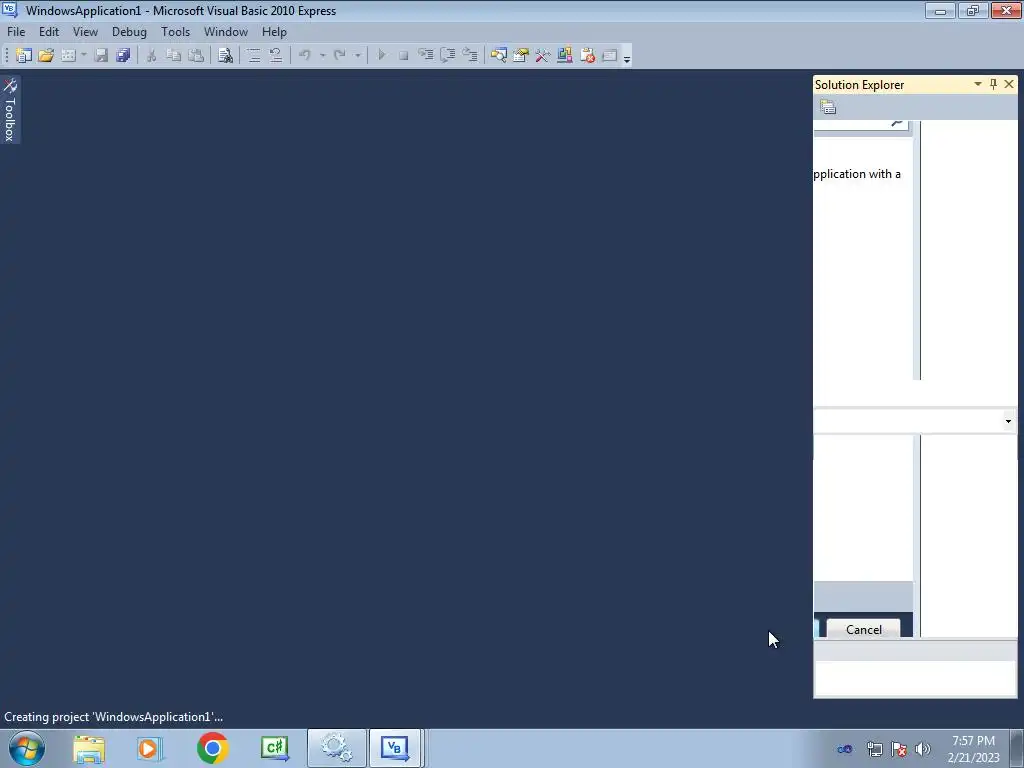Screen dimensions: 1024x768
Task: Click the Undo arrow icon
Action: tap(304, 56)
